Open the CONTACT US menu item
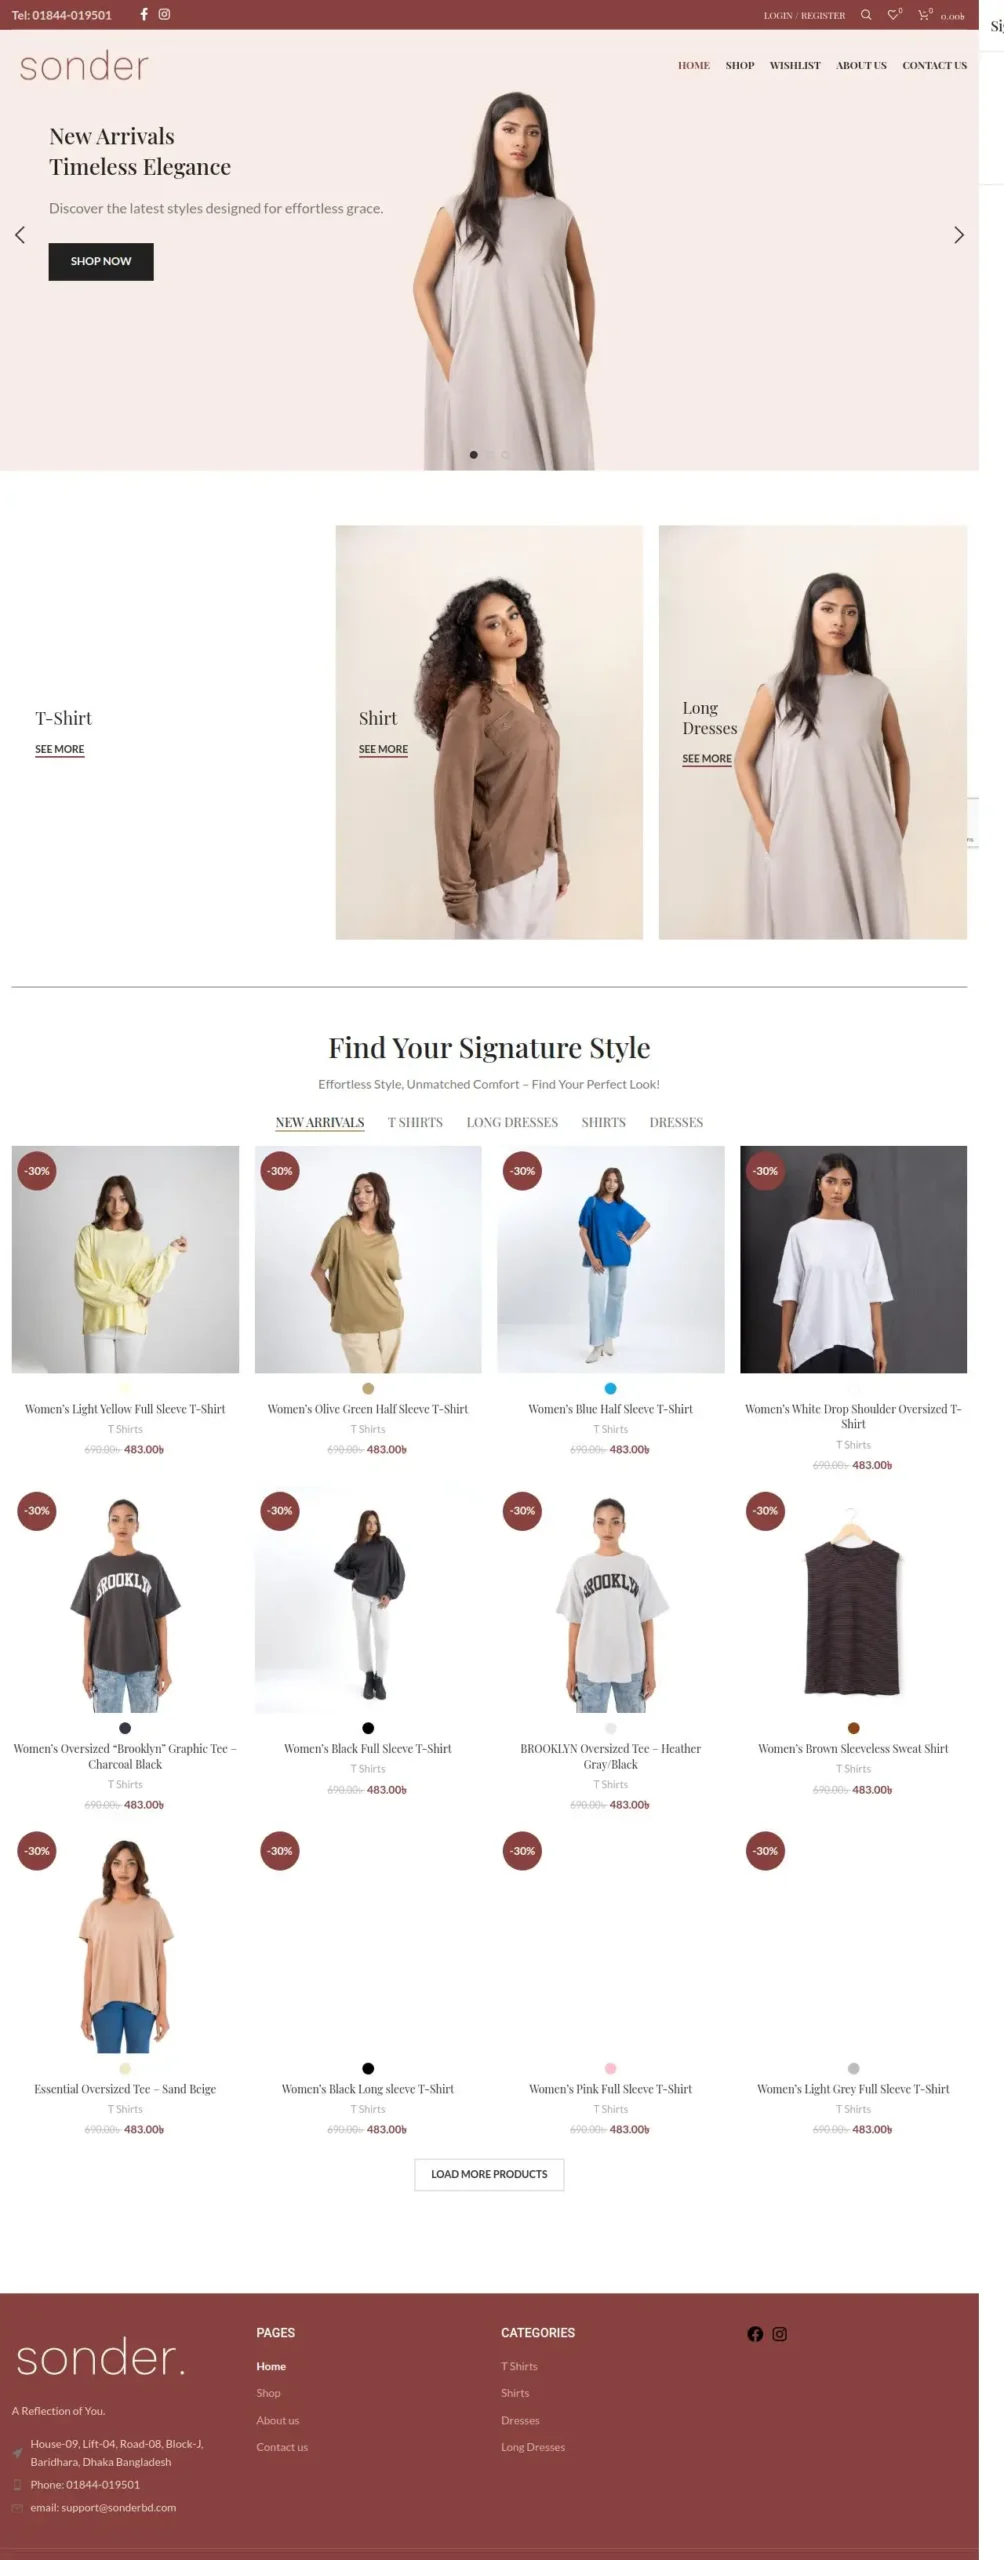1004x2560 pixels. (x=934, y=65)
